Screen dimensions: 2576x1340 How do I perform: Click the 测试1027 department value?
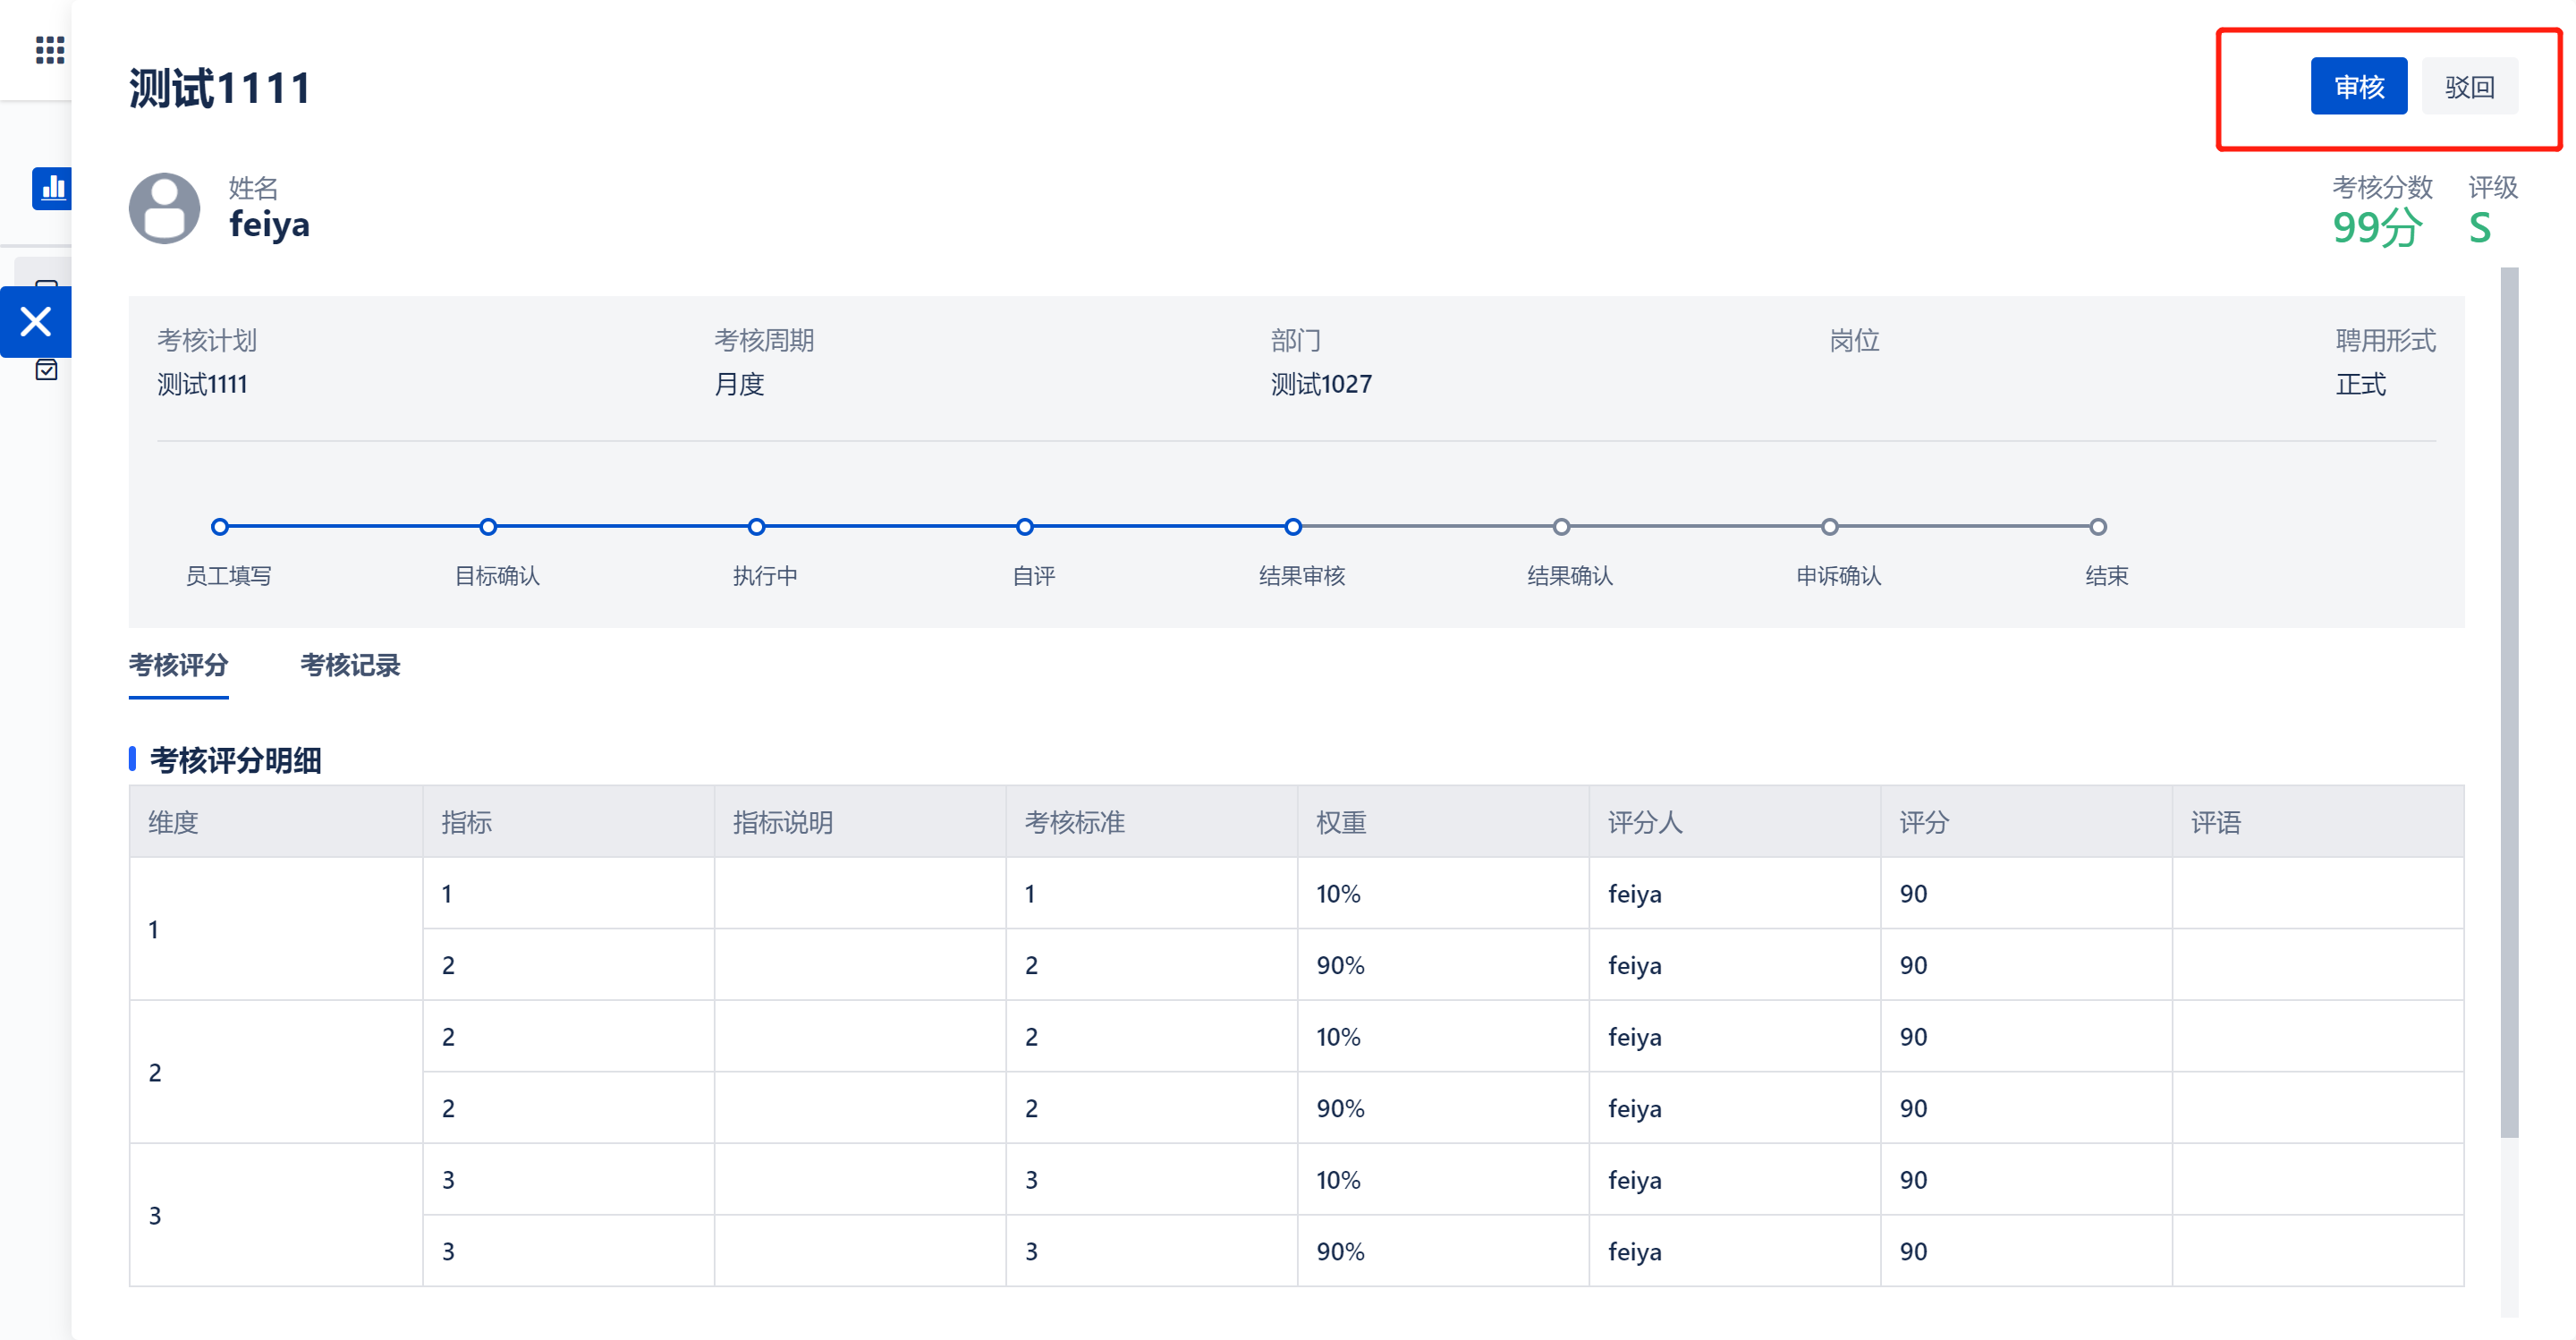pyautogui.click(x=1321, y=384)
